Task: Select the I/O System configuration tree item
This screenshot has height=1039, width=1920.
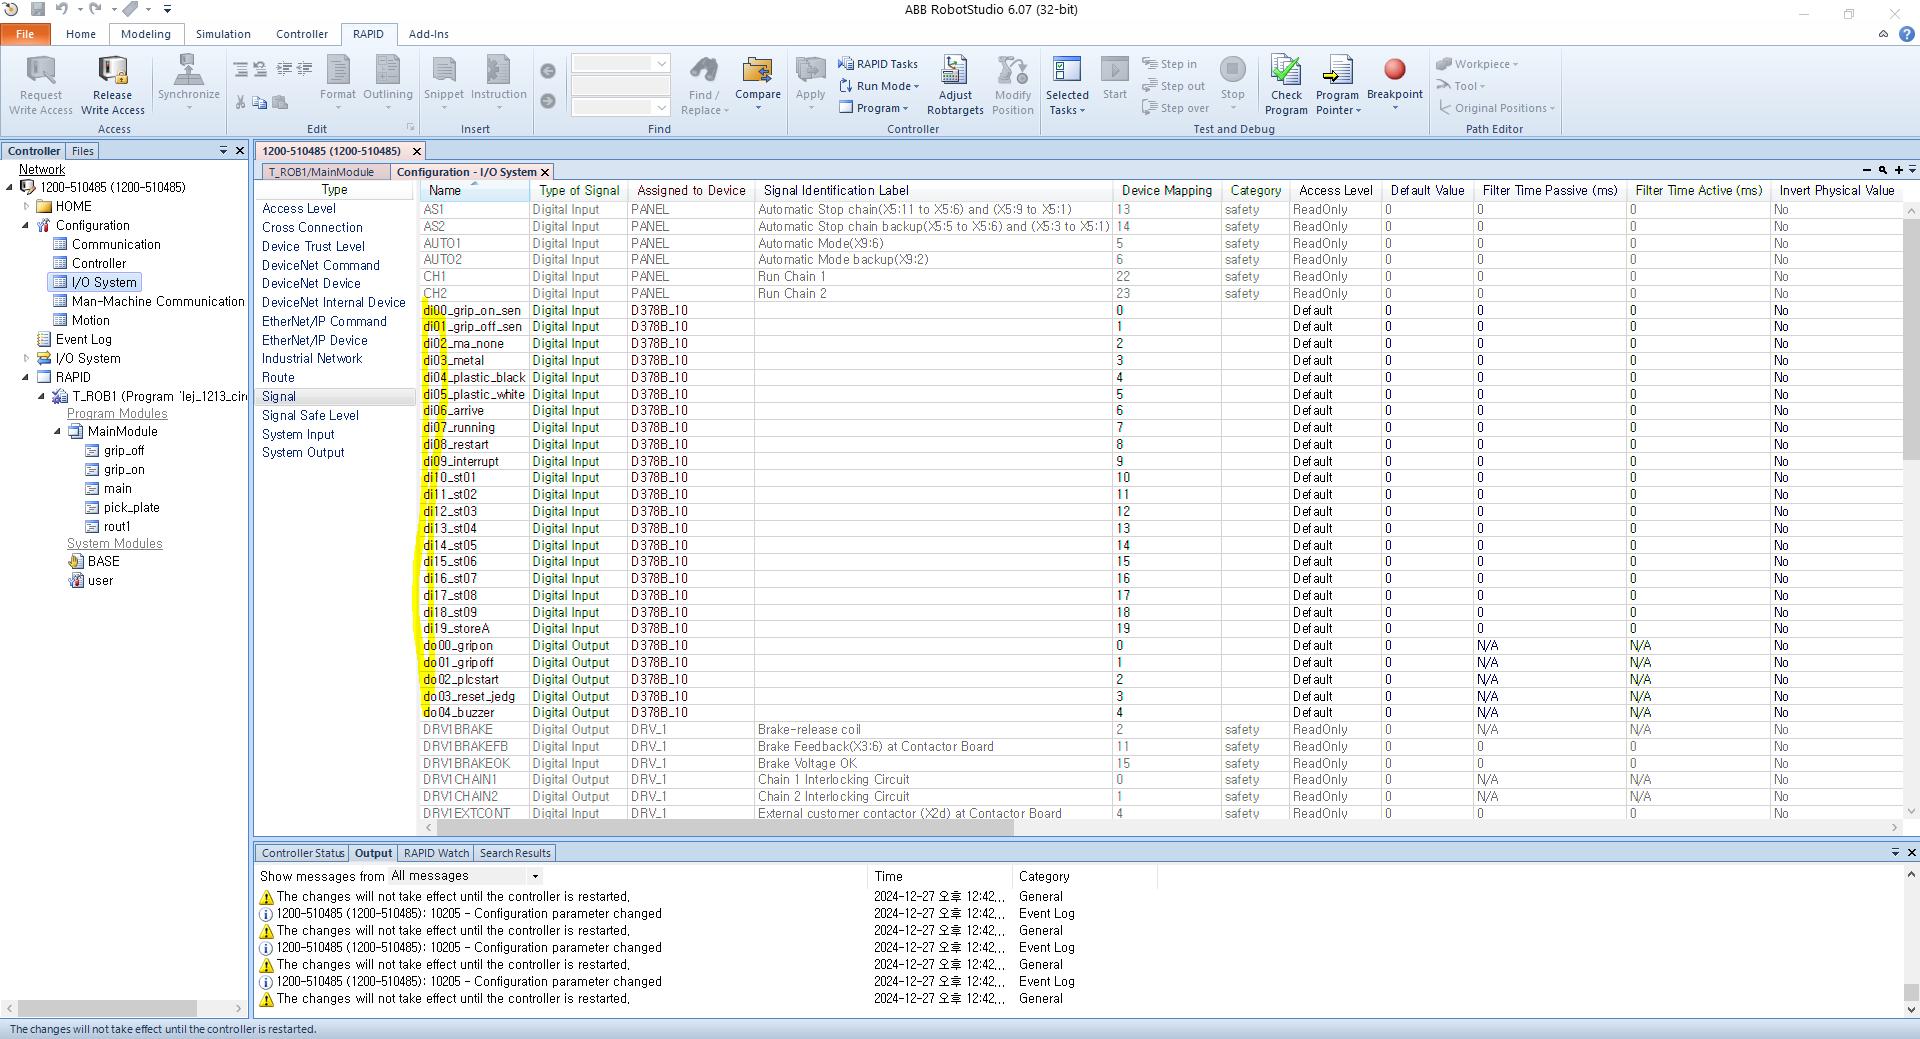Action: click(x=96, y=283)
